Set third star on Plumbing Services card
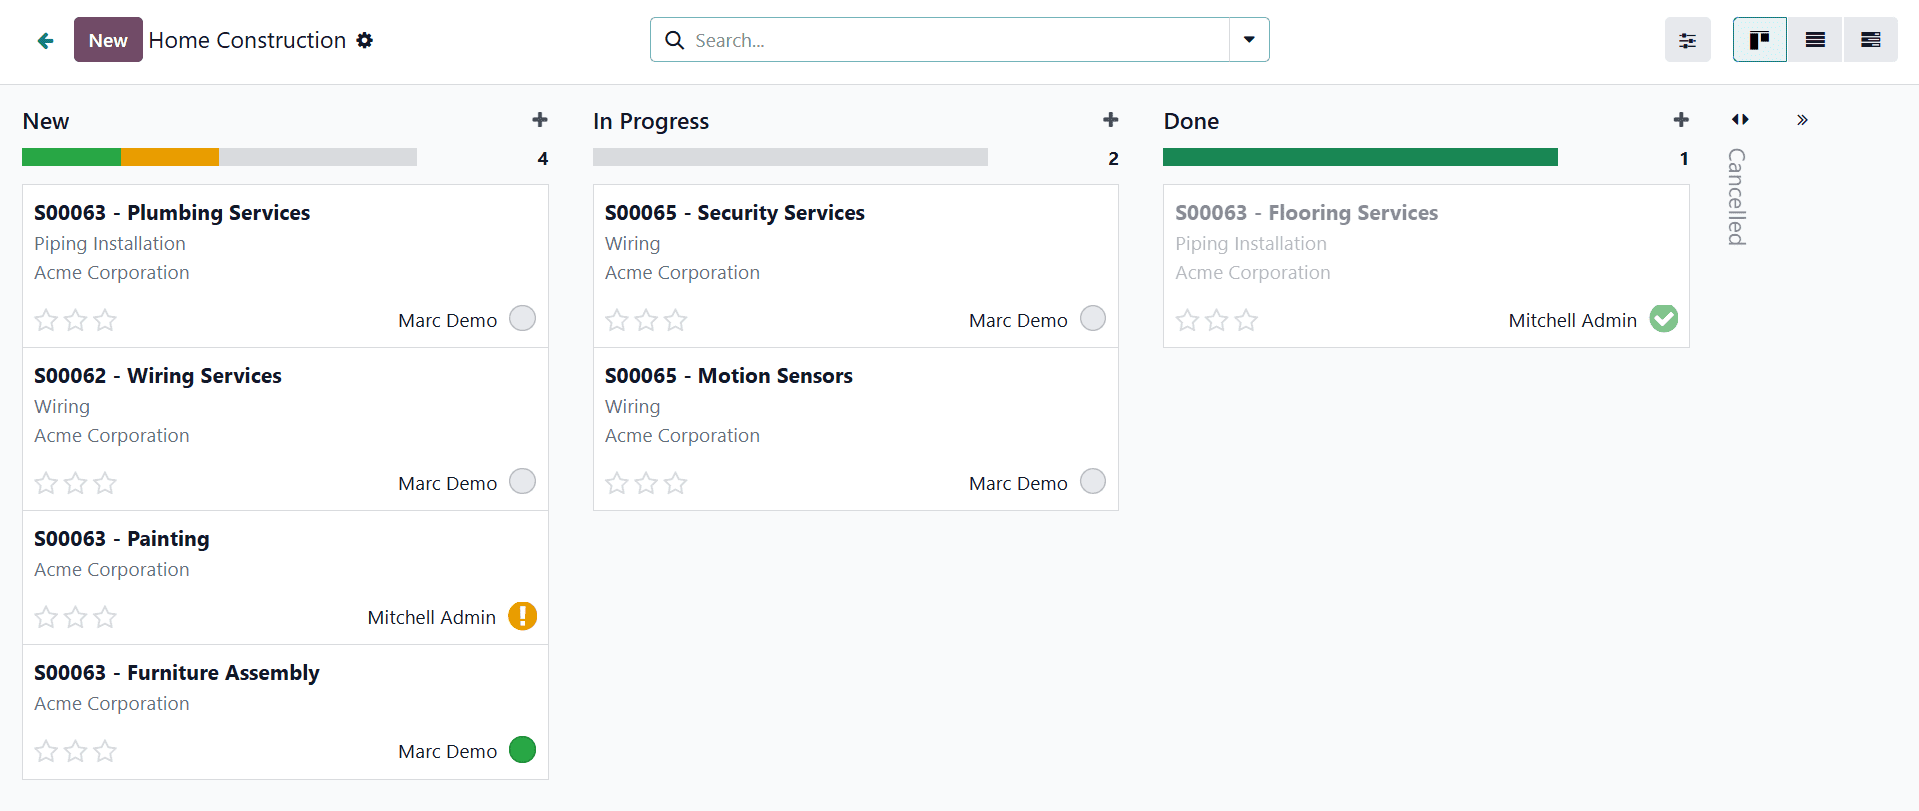 (x=105, y=320)
